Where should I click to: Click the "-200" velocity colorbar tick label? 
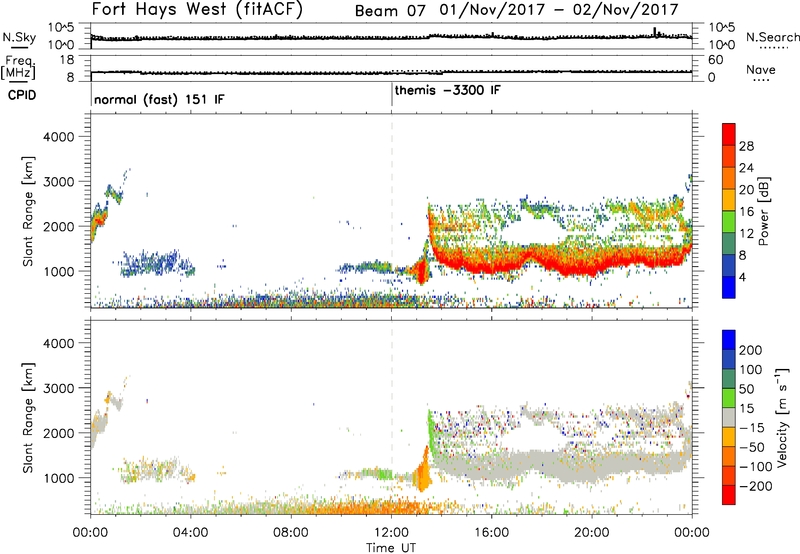(755, 486)
